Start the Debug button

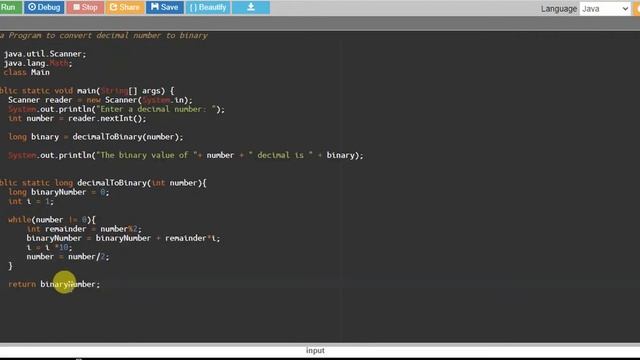44,7
